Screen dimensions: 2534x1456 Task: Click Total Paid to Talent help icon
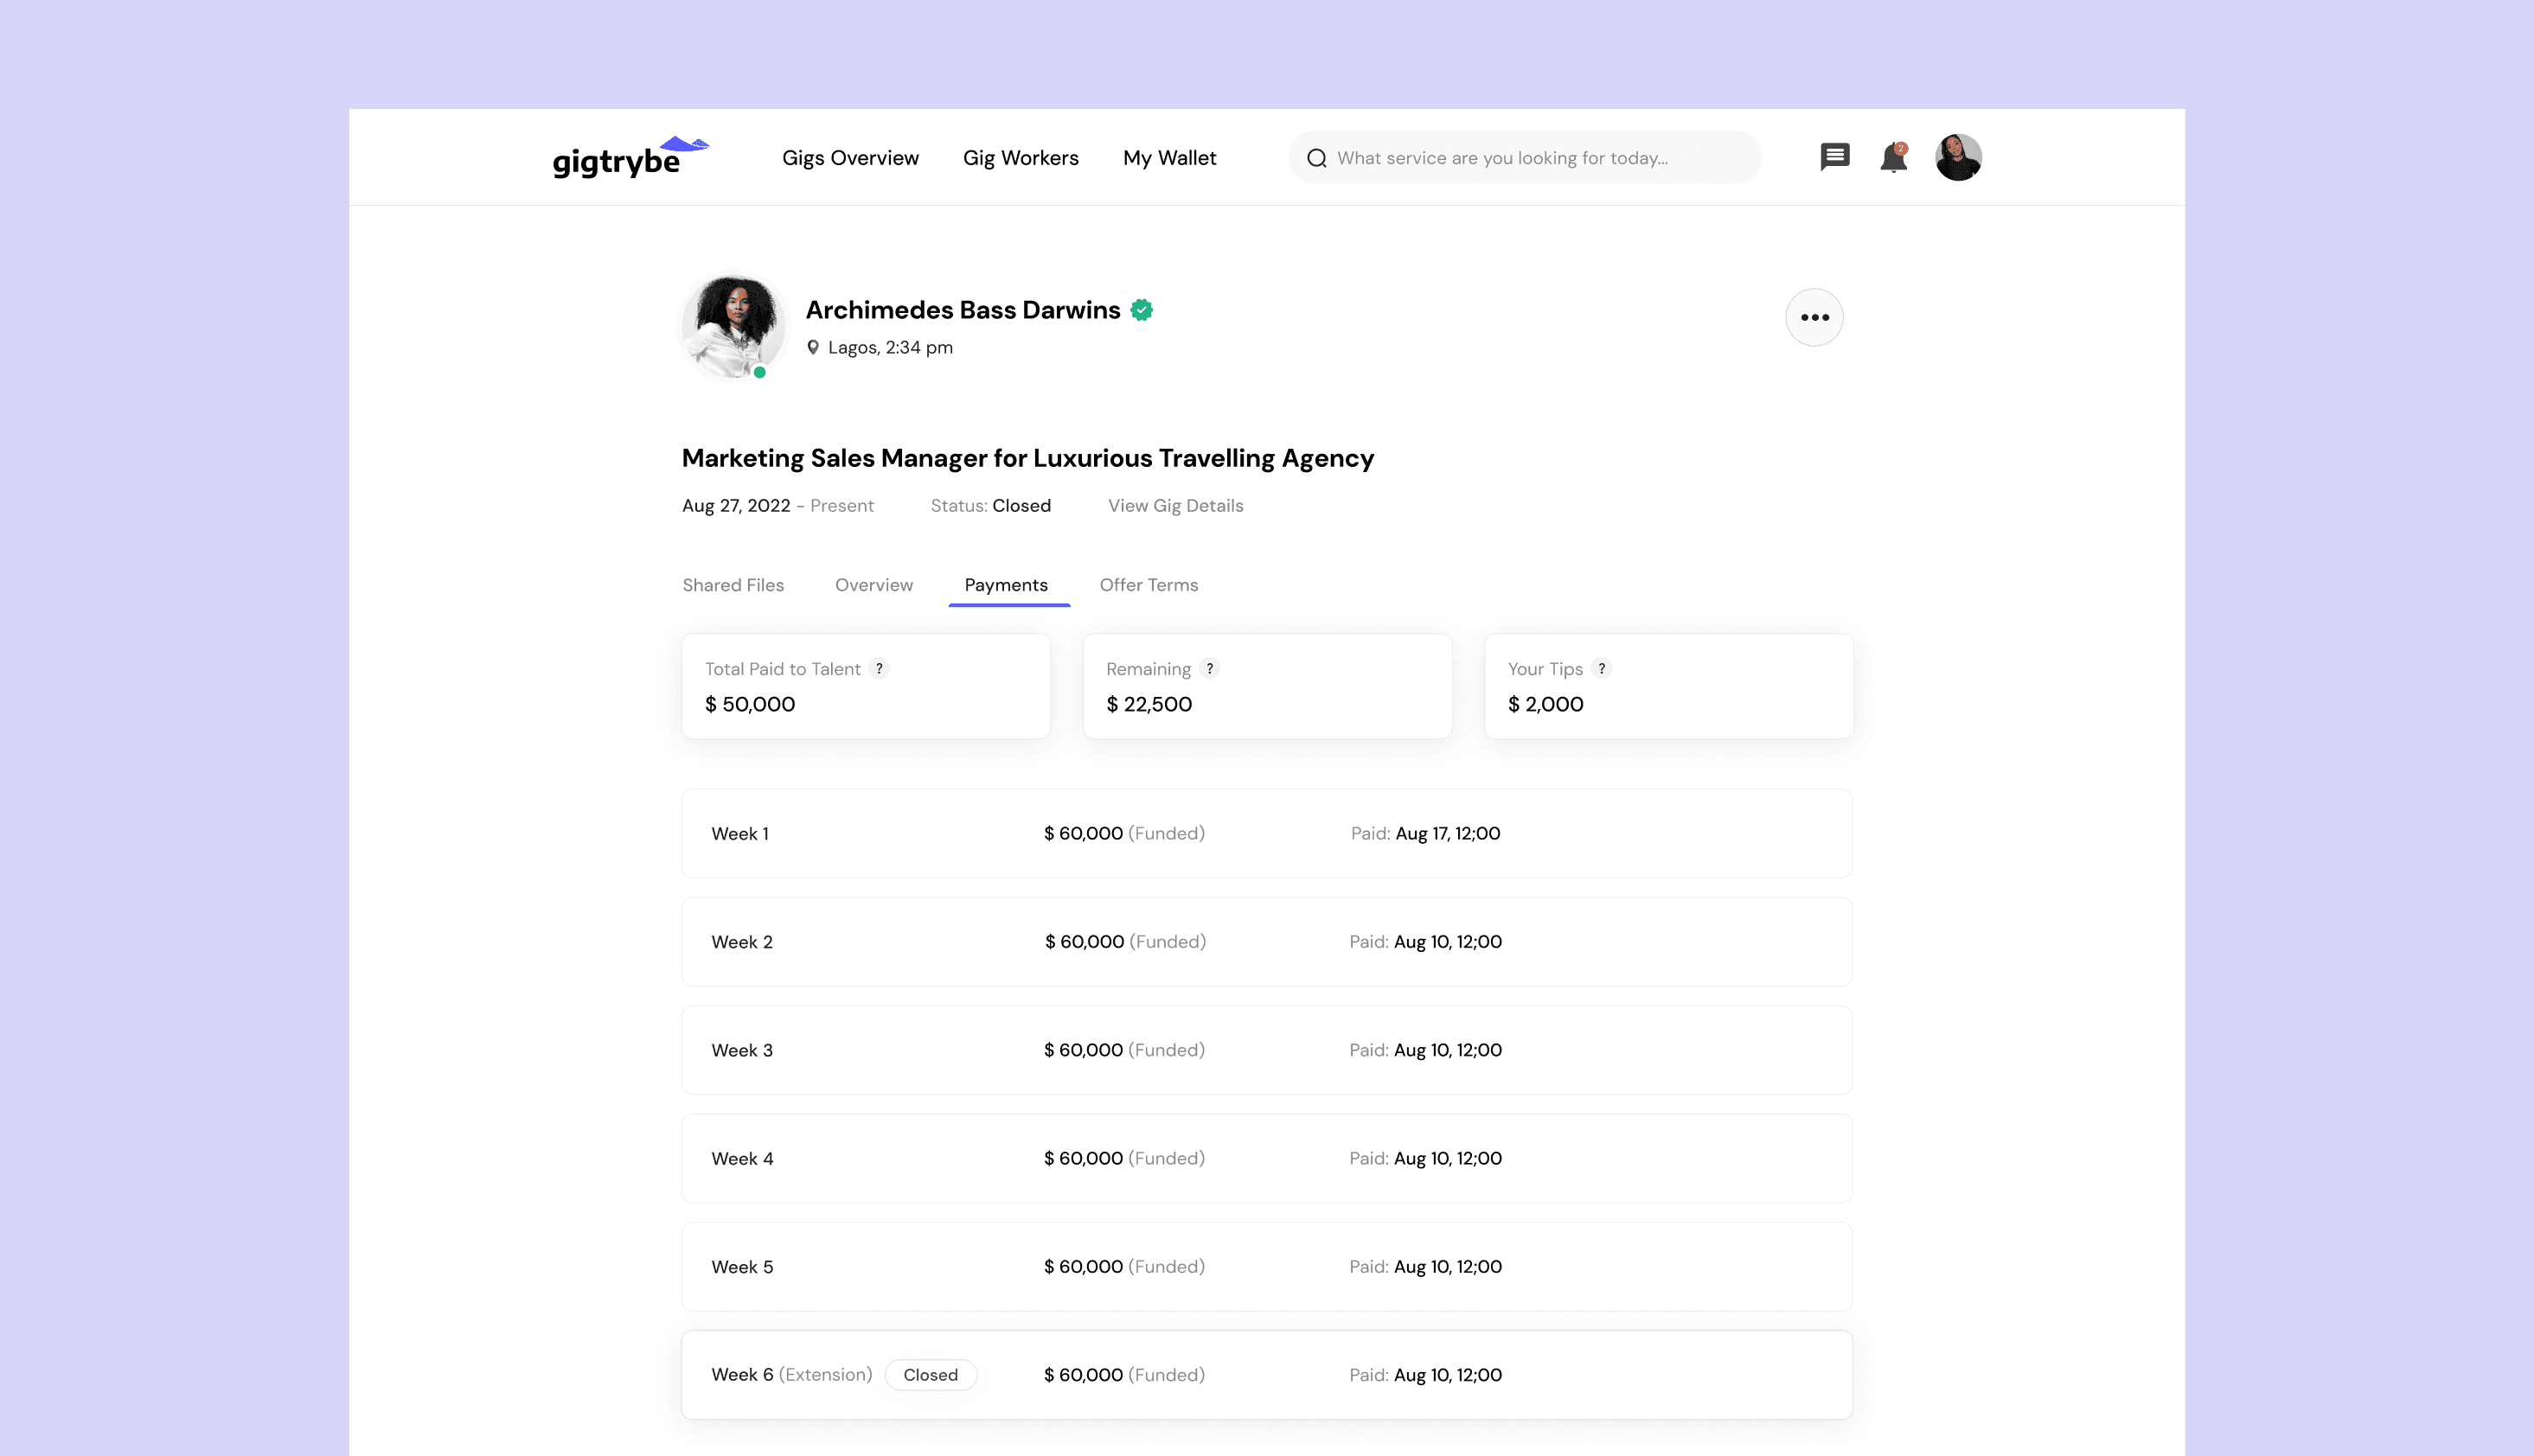coord(879,669)
